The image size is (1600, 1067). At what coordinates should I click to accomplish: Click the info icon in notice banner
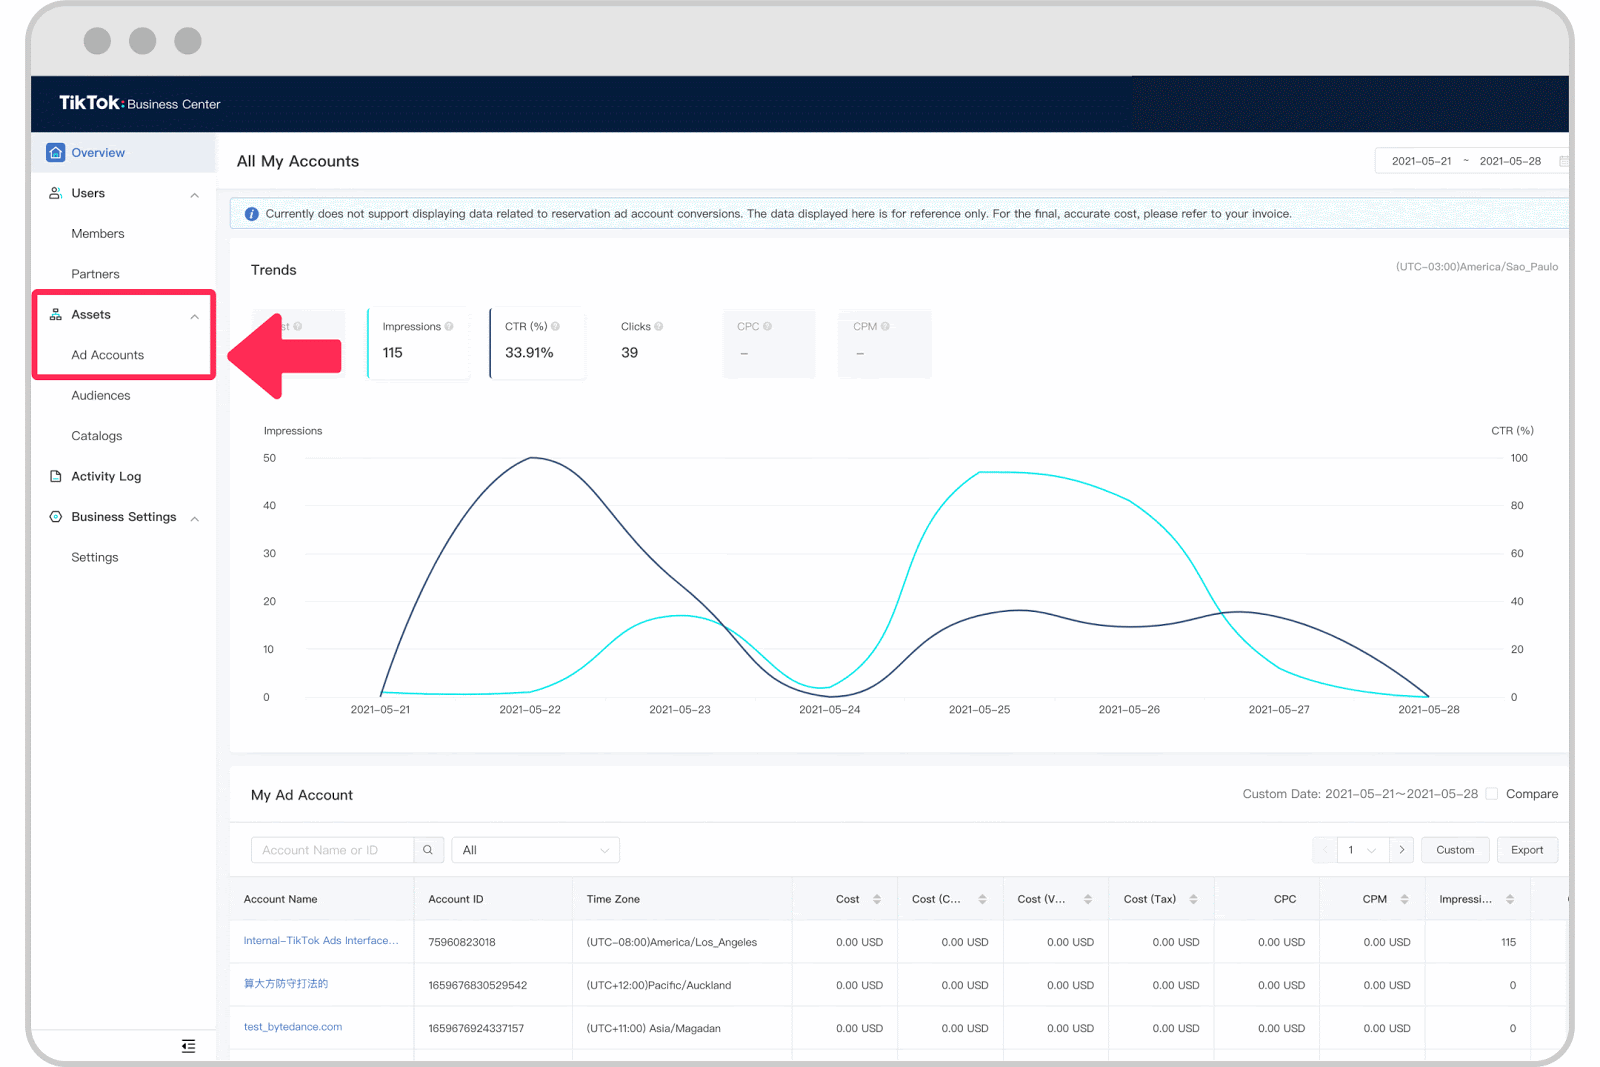(x=252, y=214)
